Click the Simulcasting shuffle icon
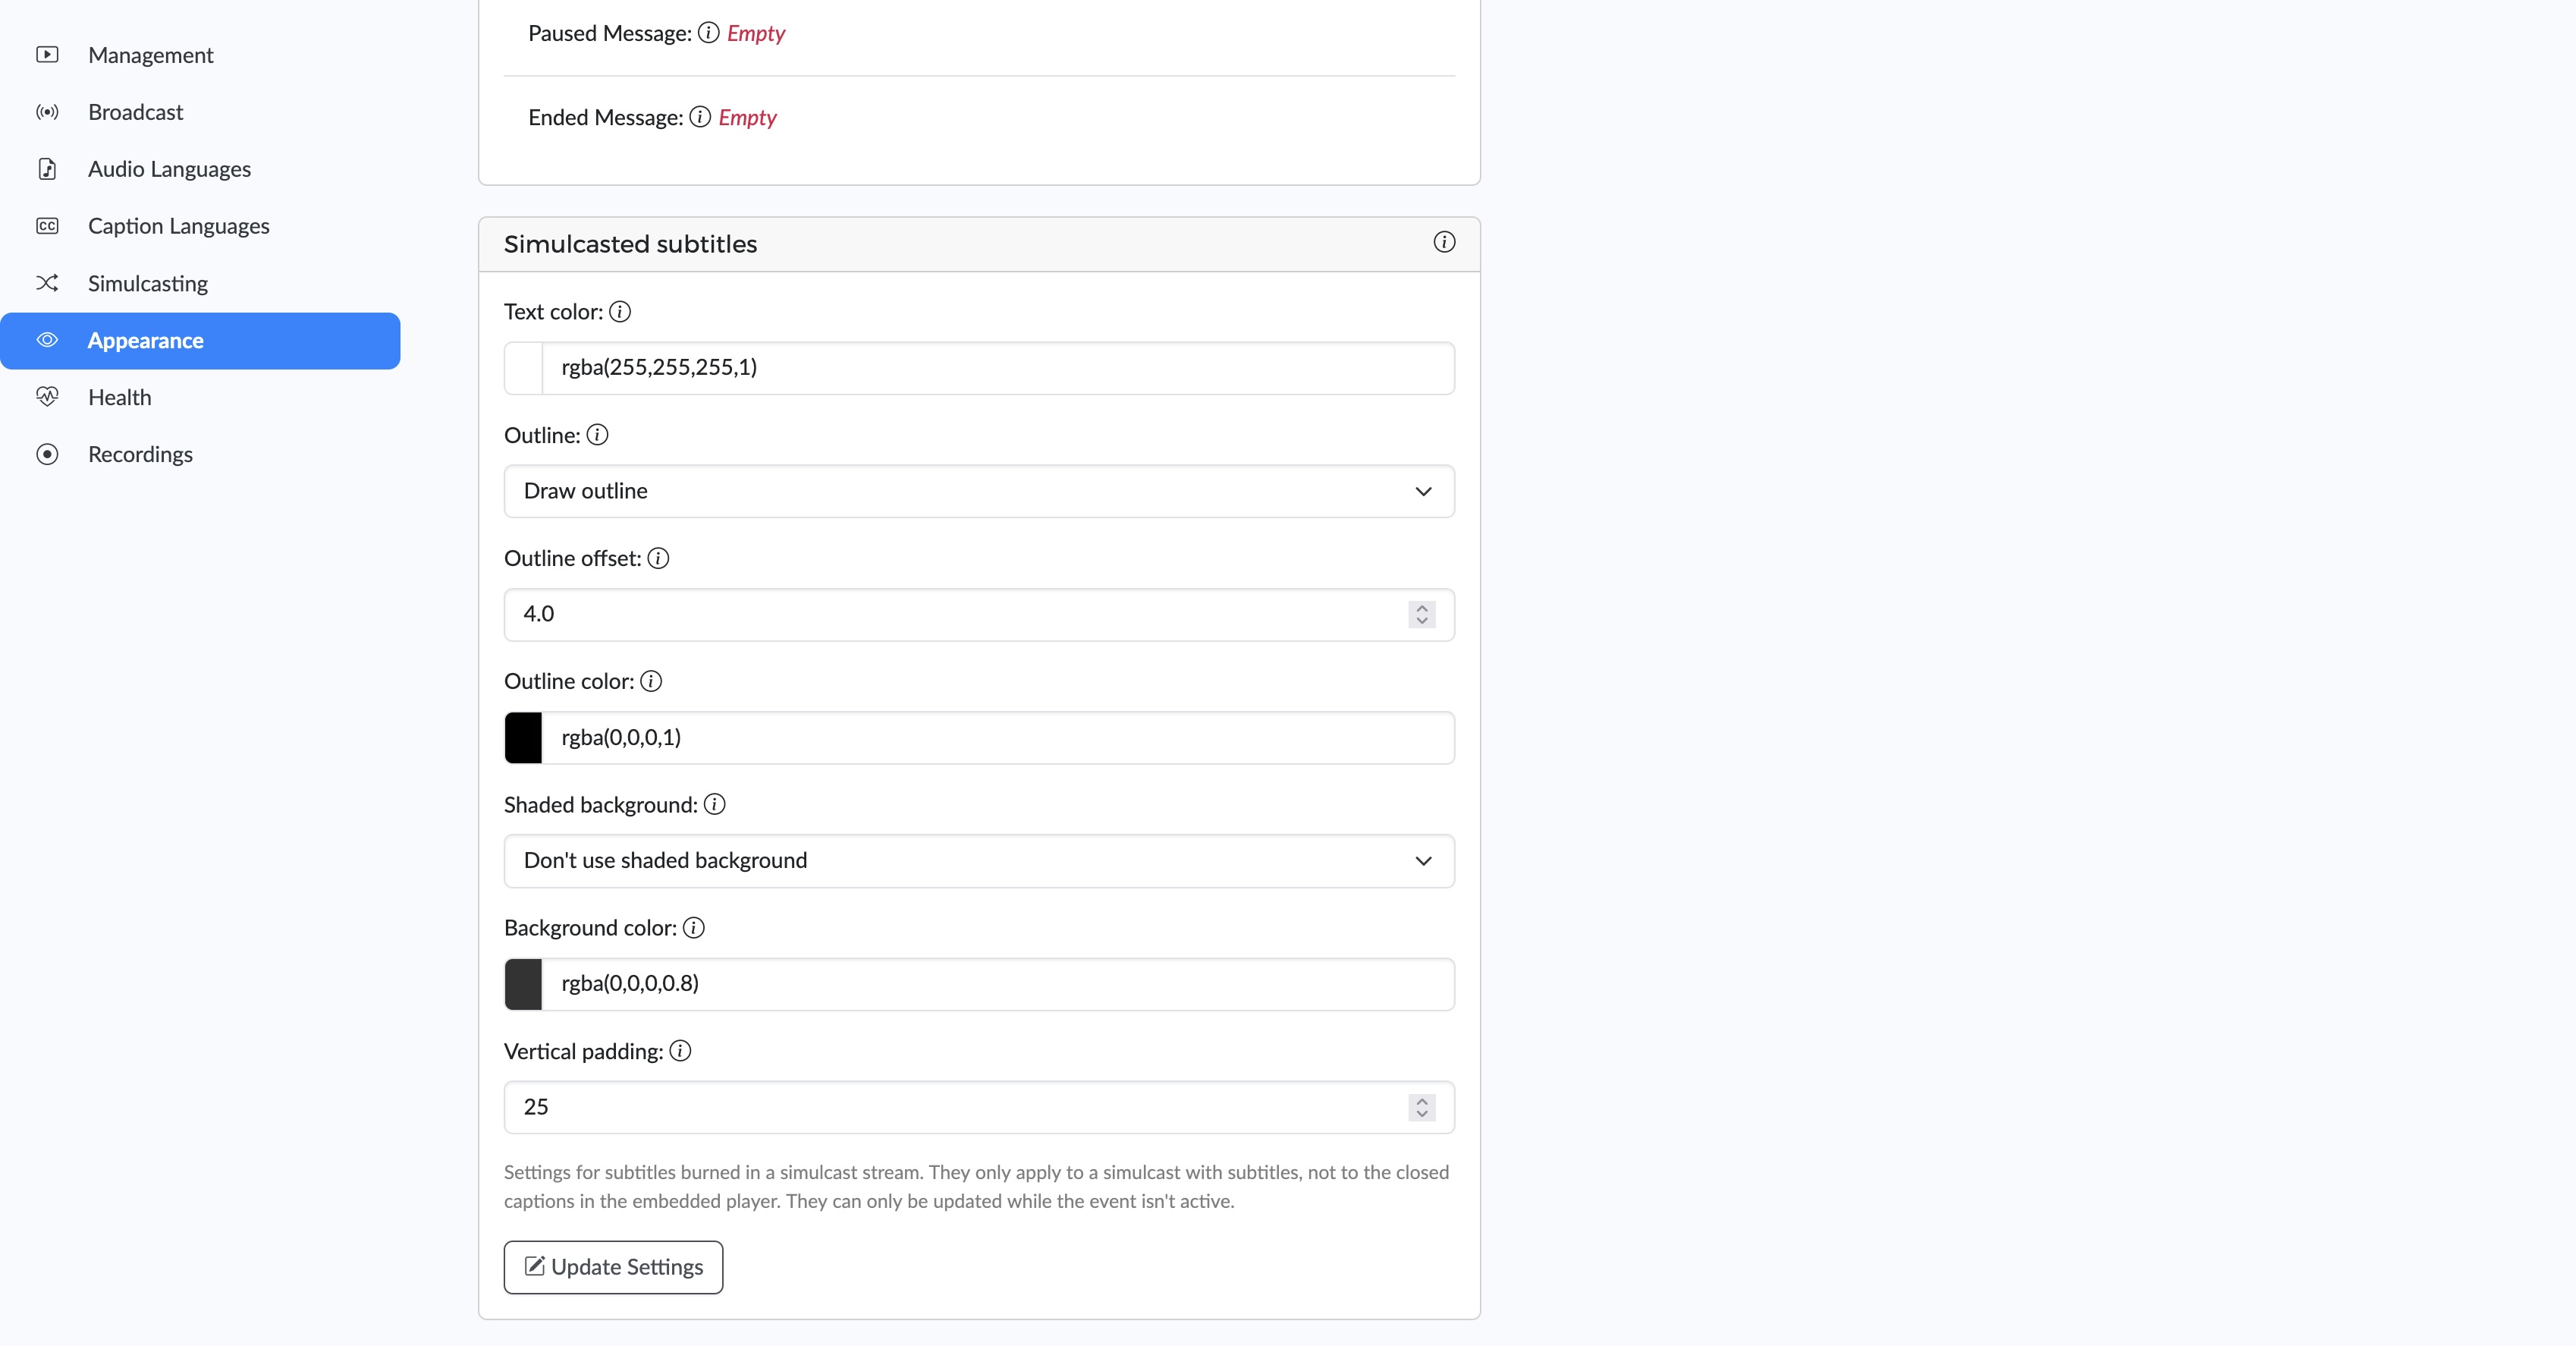The width and height of the screenshot is (2576, 1346). [x=47, y=283]
